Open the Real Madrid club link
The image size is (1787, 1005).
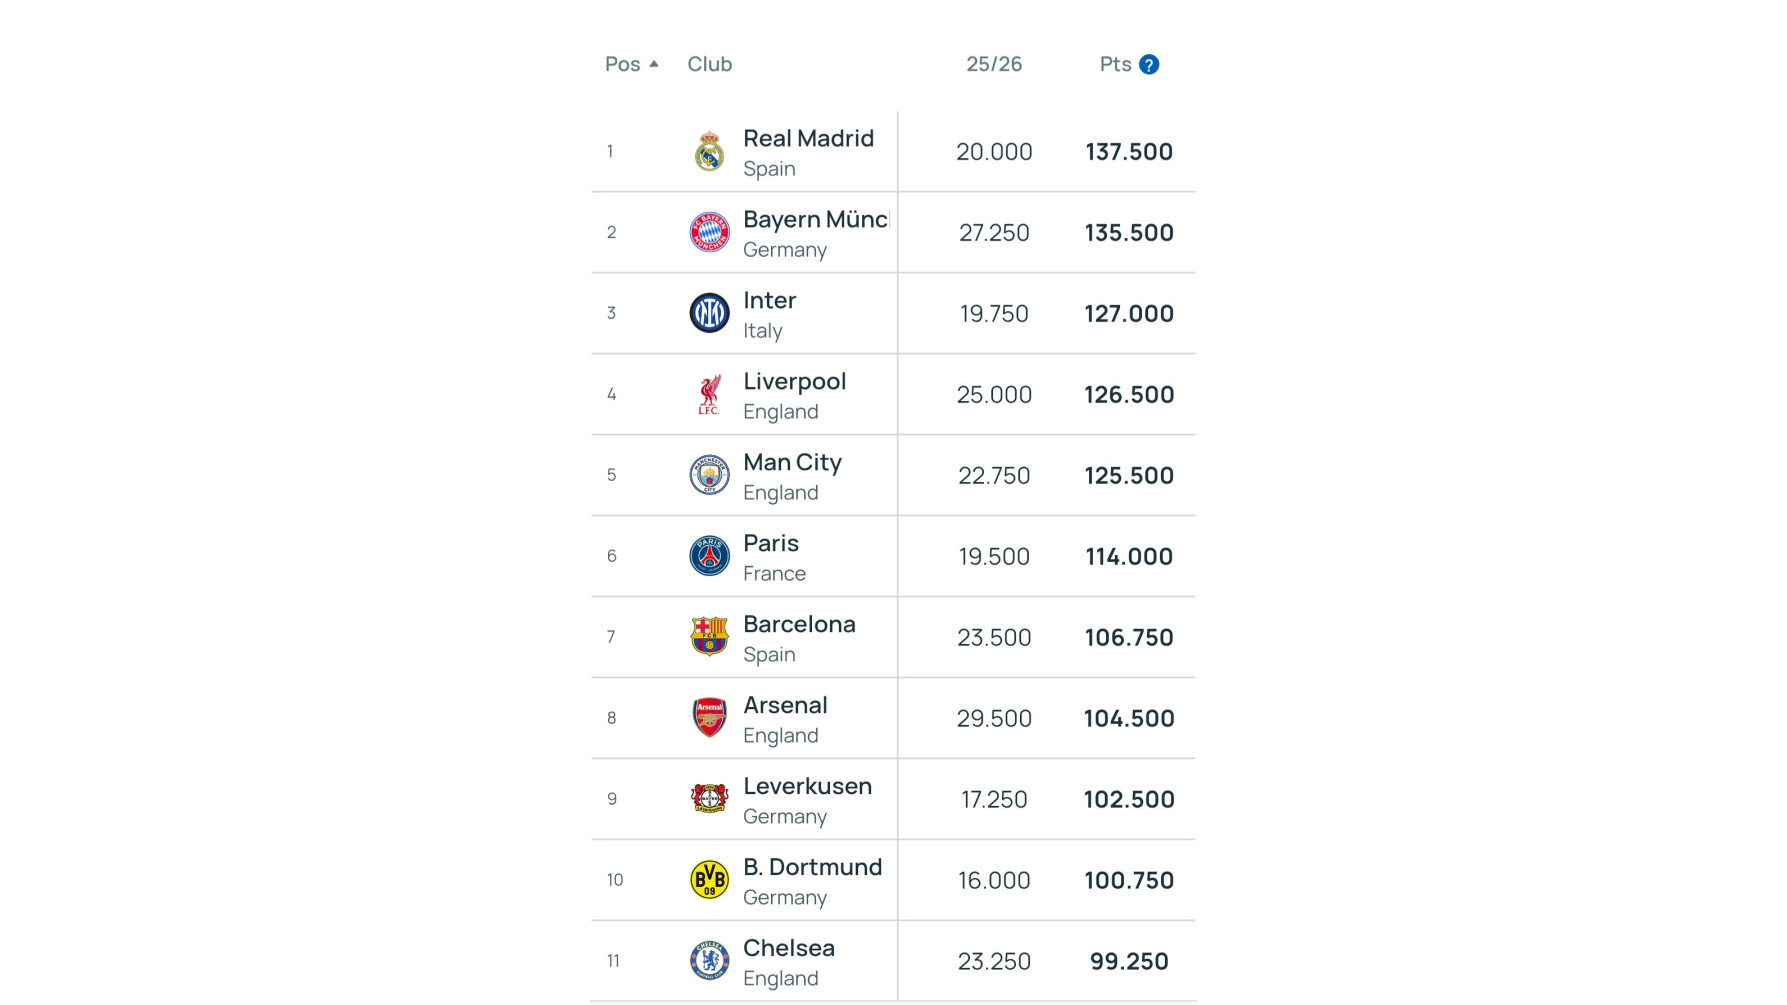pyautogui.click(x=808, y=139)
